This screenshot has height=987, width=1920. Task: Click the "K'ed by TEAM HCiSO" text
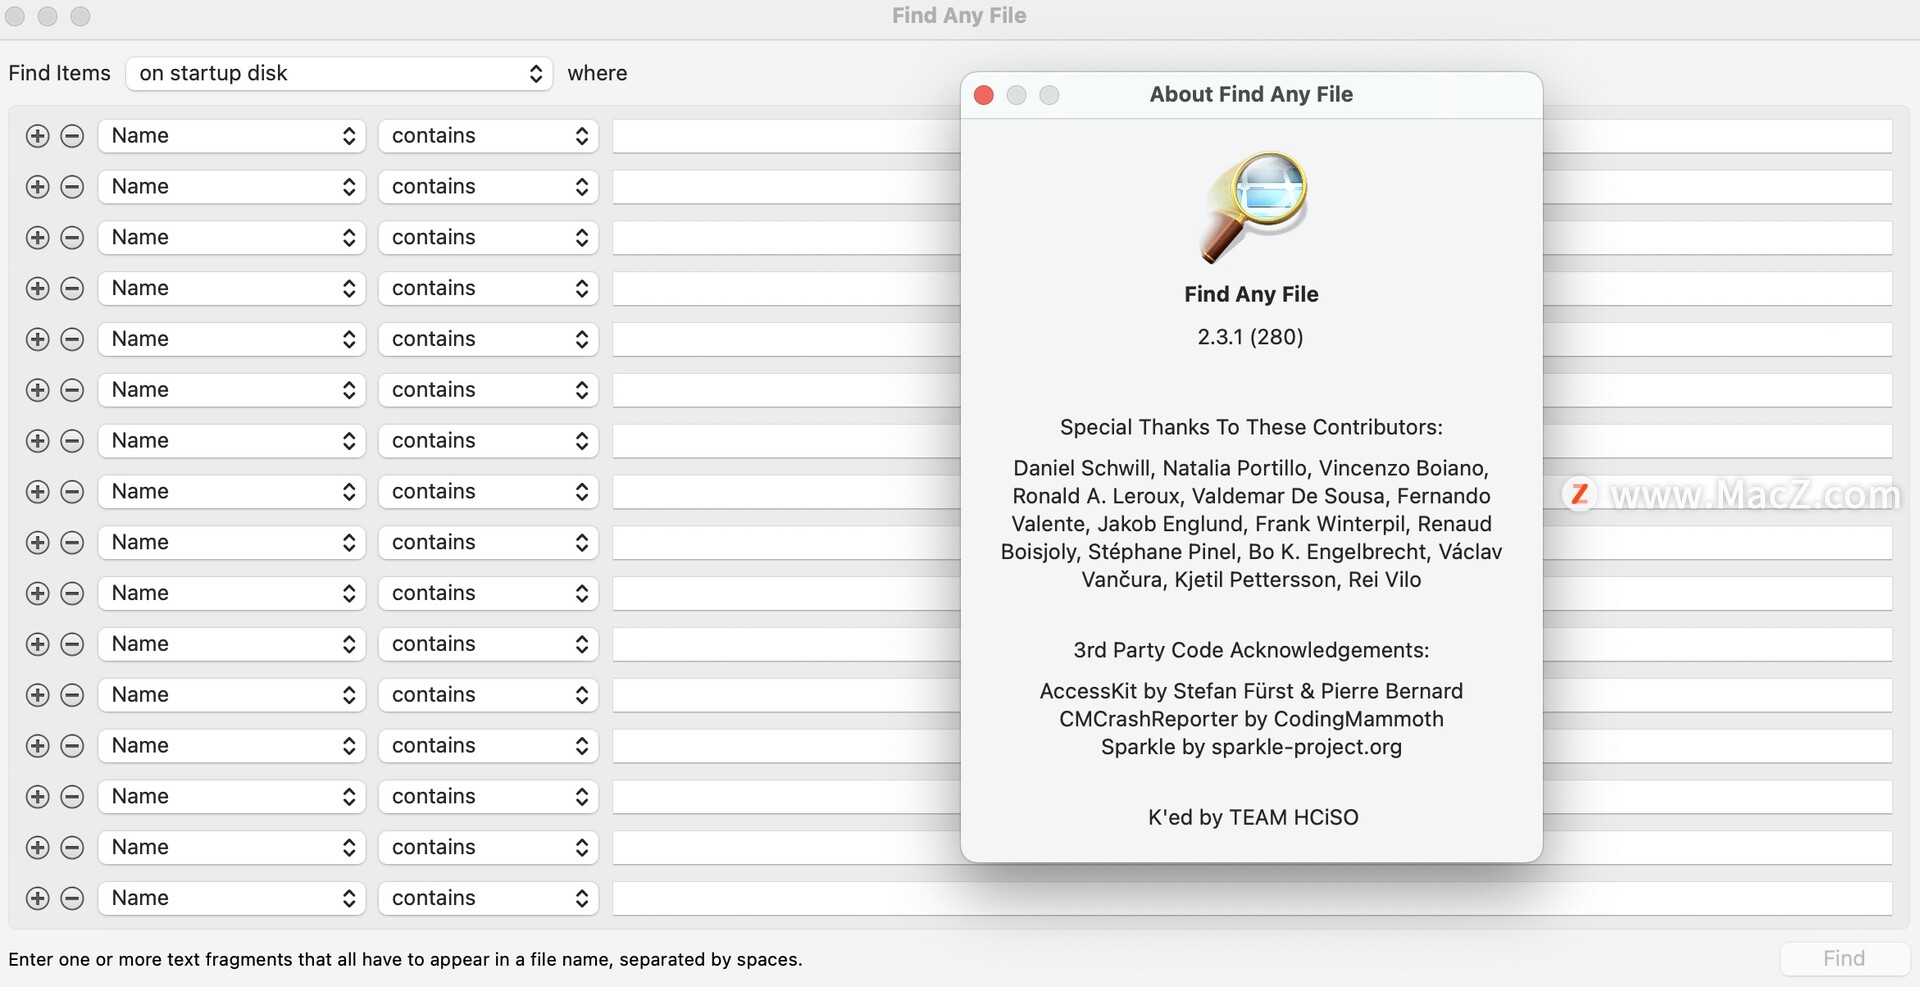[1253, 818]
